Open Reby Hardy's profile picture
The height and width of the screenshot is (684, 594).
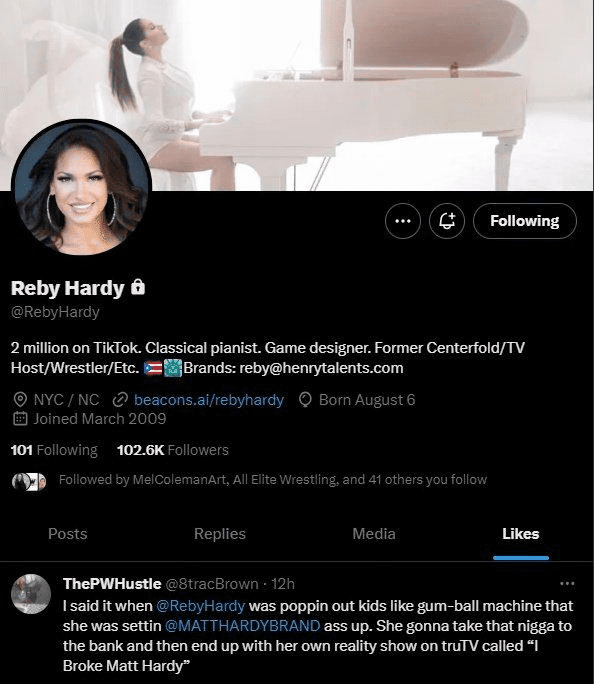point(82,188)
